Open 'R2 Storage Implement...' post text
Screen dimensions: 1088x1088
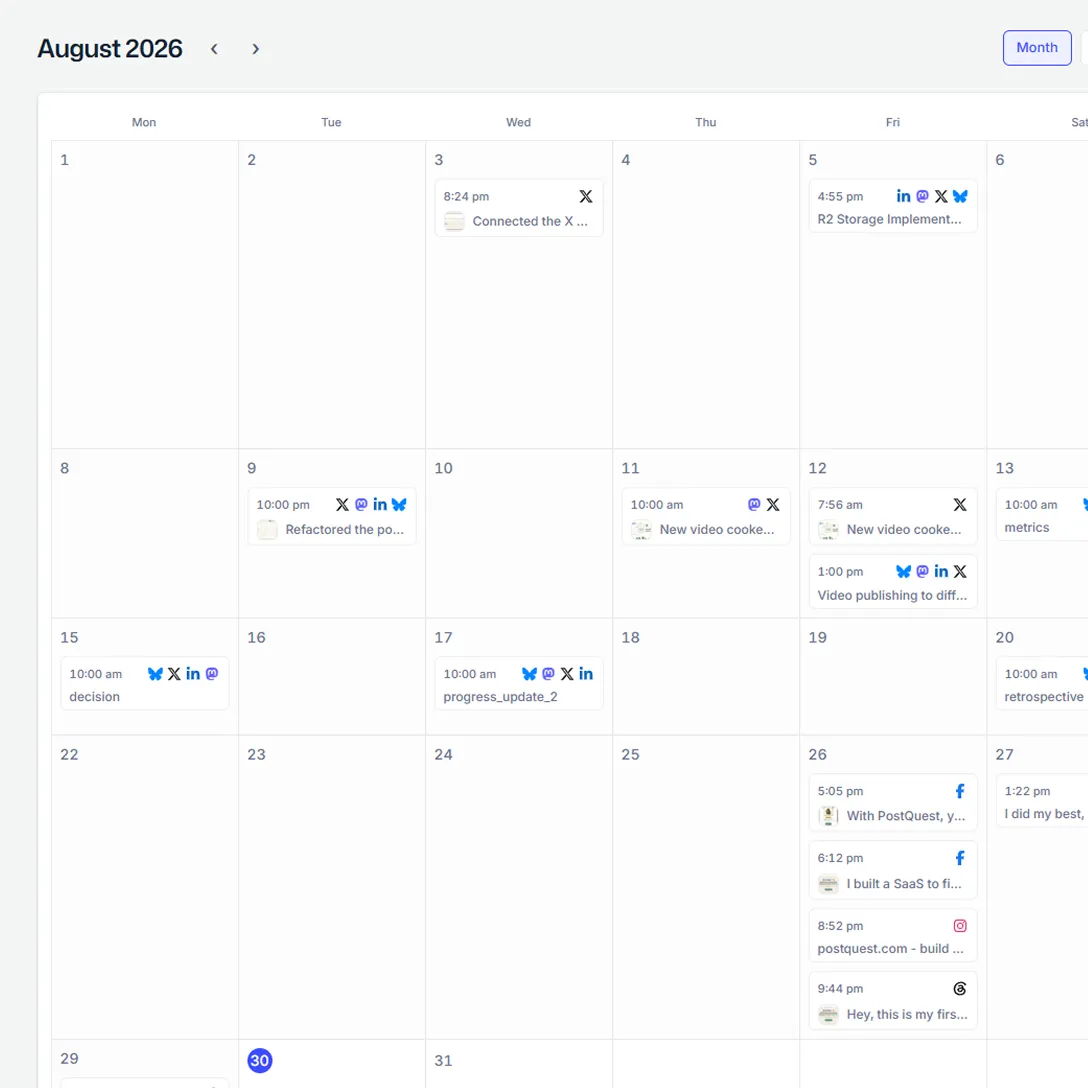tap(889, 219)
